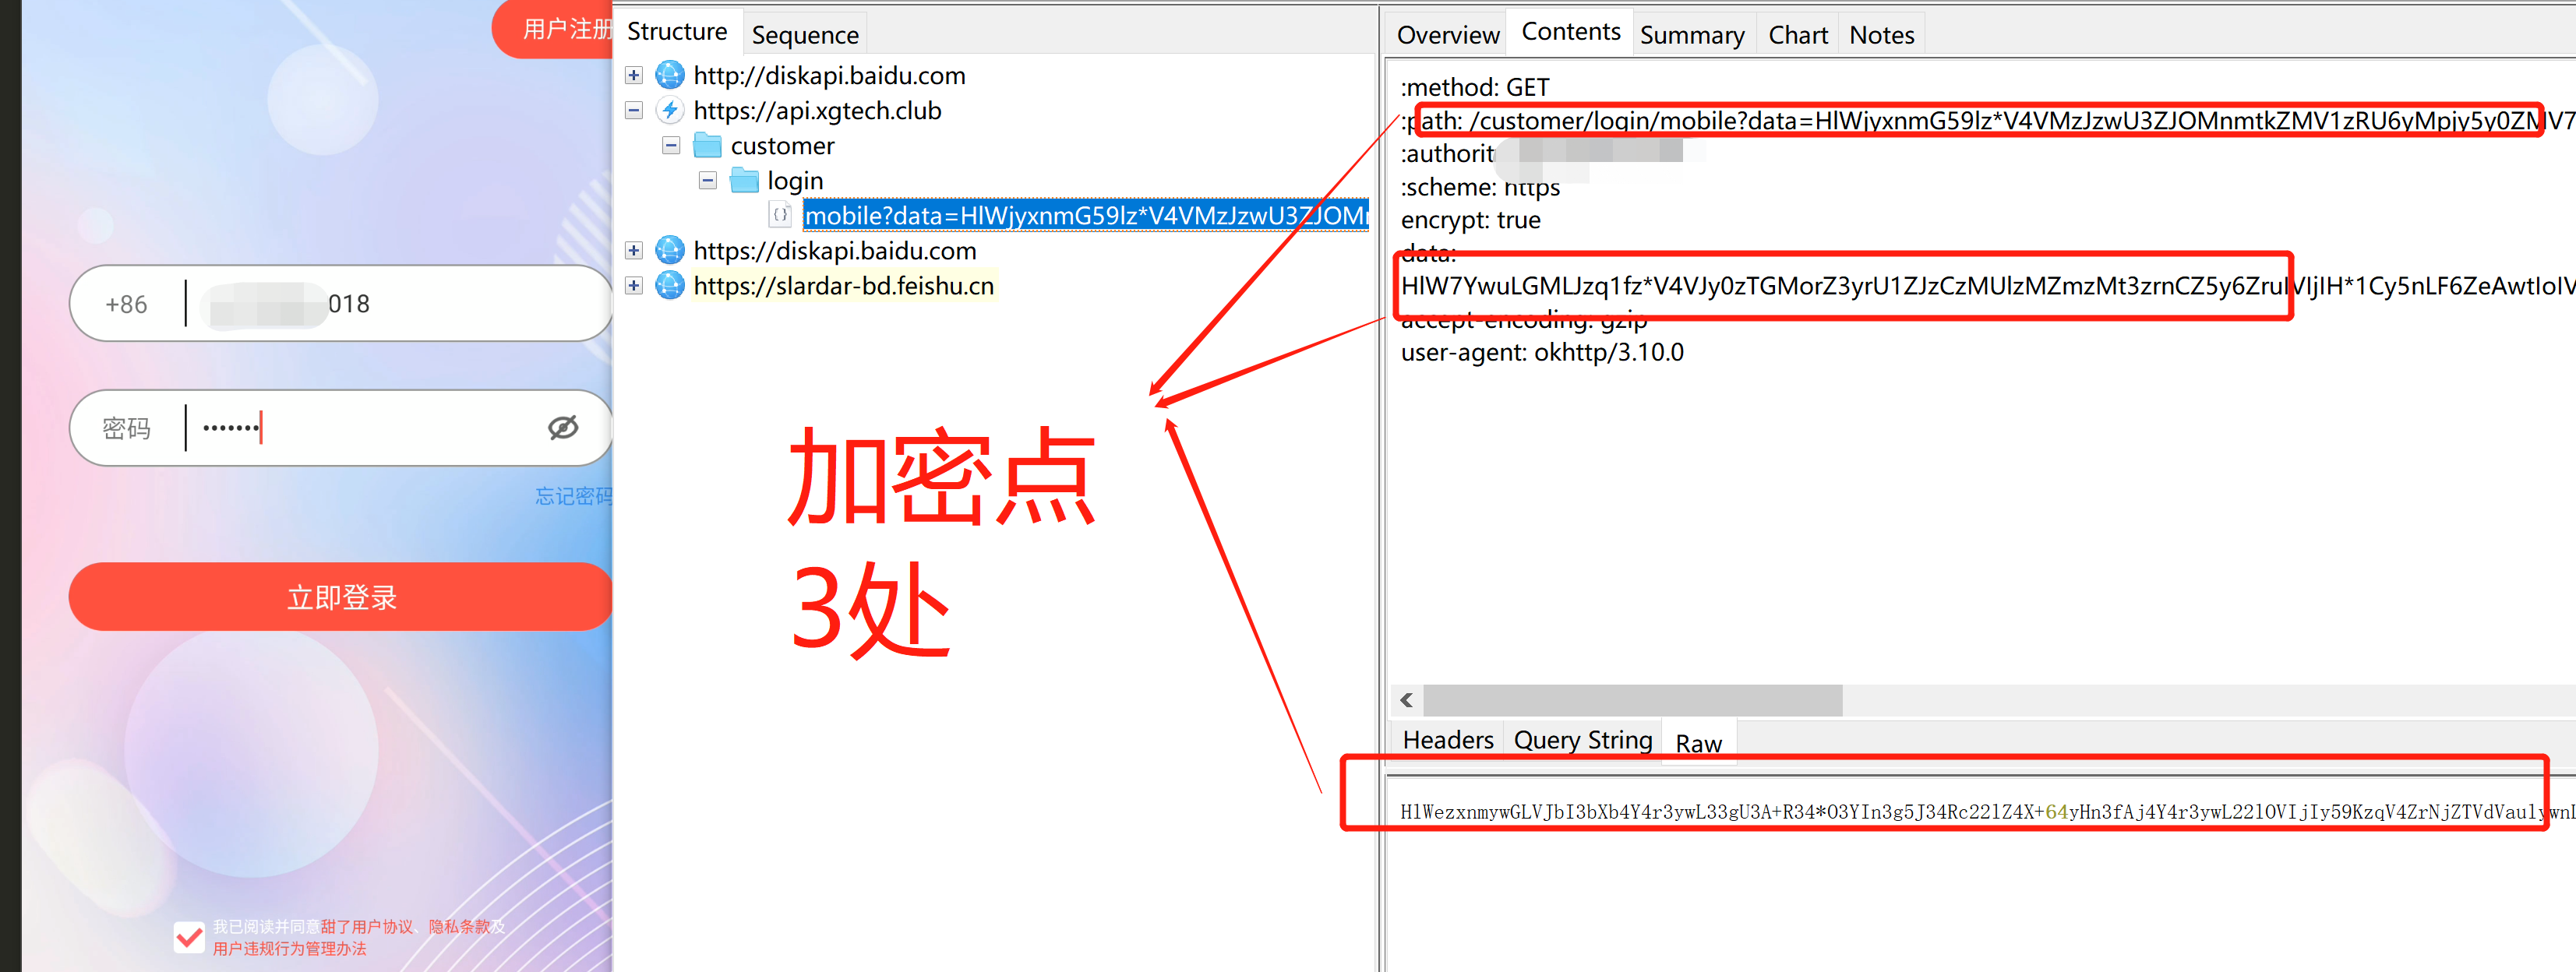
Task: Switch to the Sequence tab
Action: tap(805, 35)
